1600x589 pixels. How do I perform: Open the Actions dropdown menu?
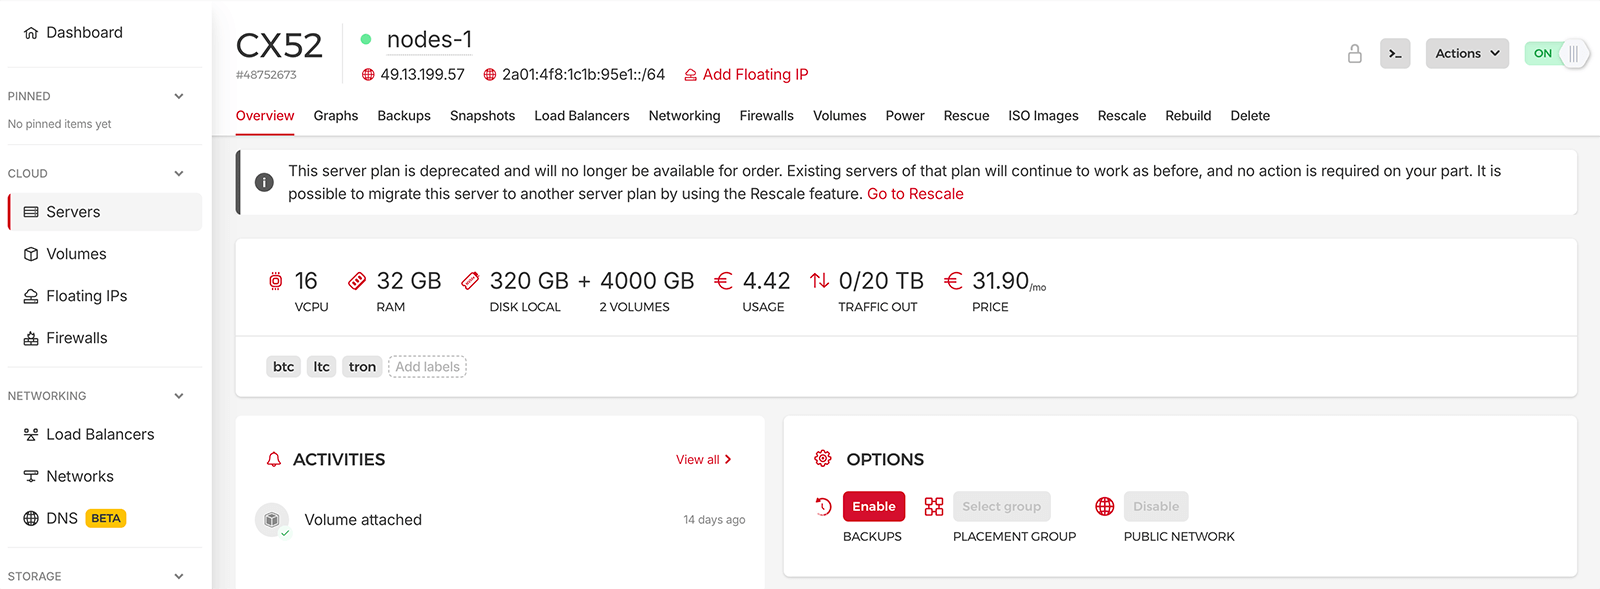tap(1467, 54)
